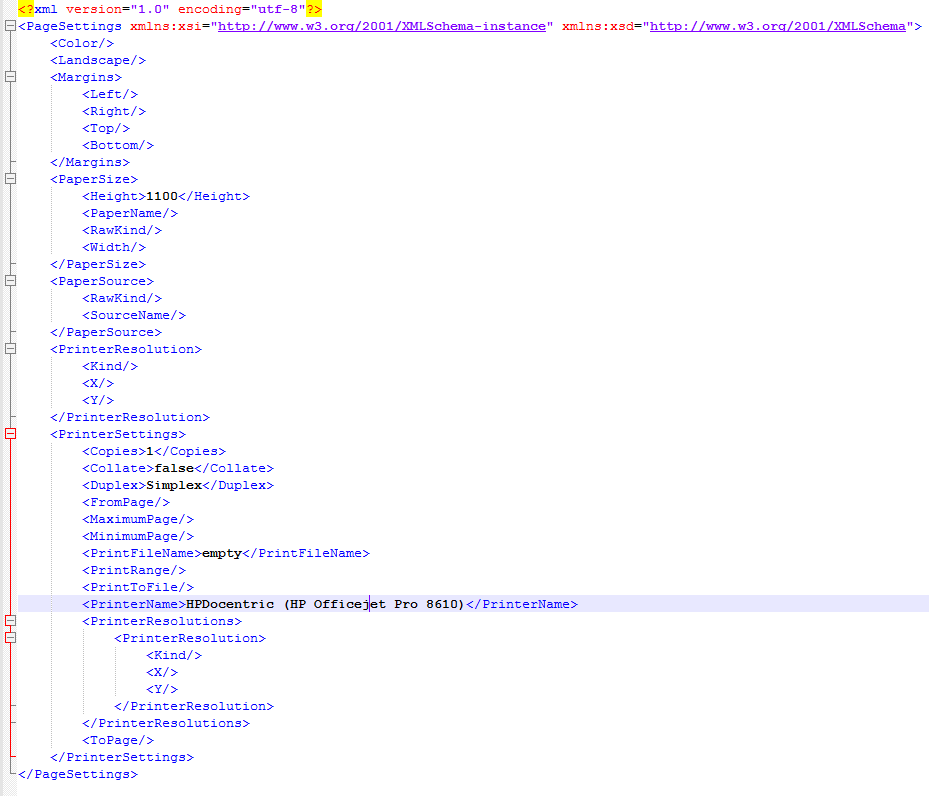Open the xmlns:xsd XMLSchema URL link
Viewport: 929px width, 796px height.
(x=777, y=26)
